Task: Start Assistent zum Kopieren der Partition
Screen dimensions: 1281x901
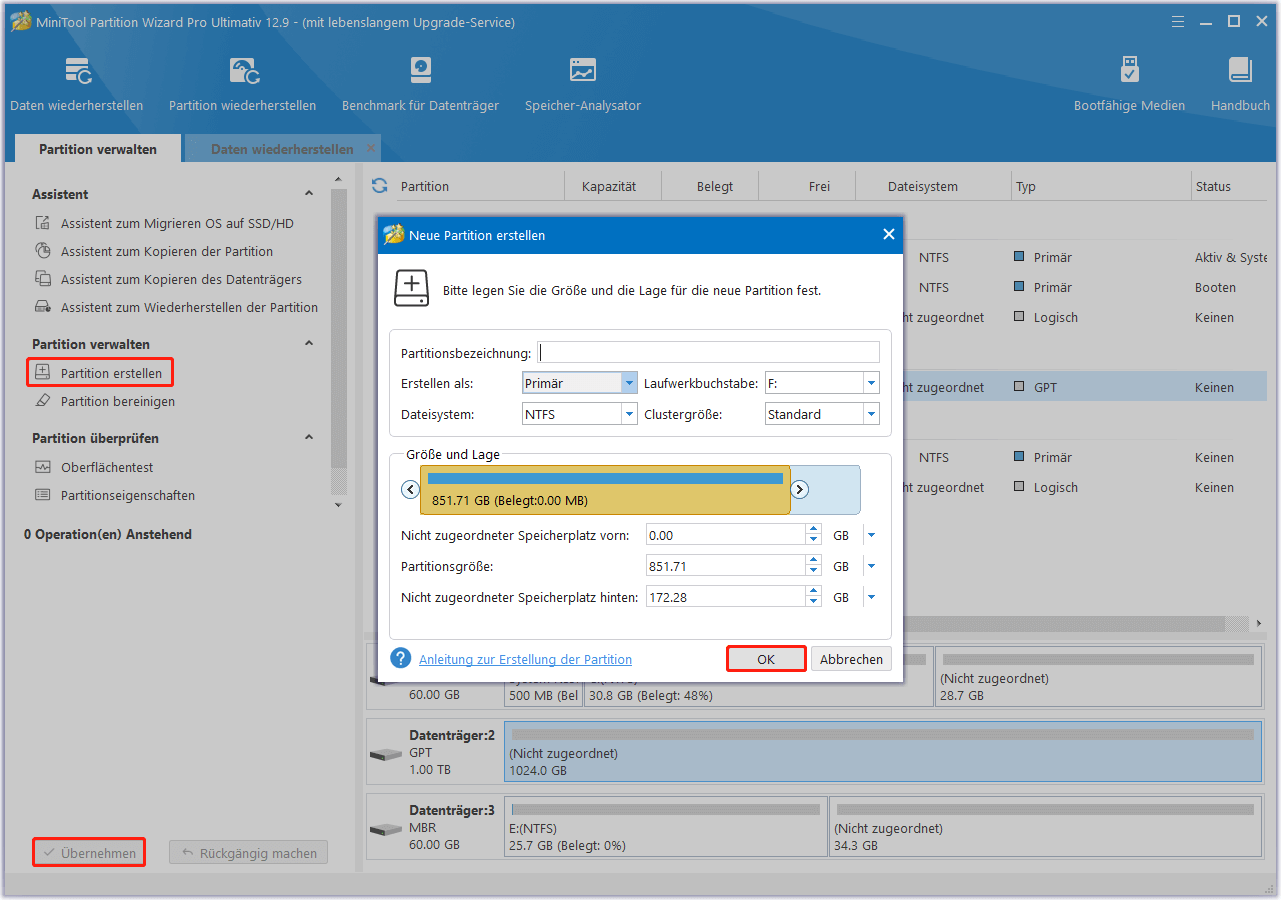Action: click(154, 252)
